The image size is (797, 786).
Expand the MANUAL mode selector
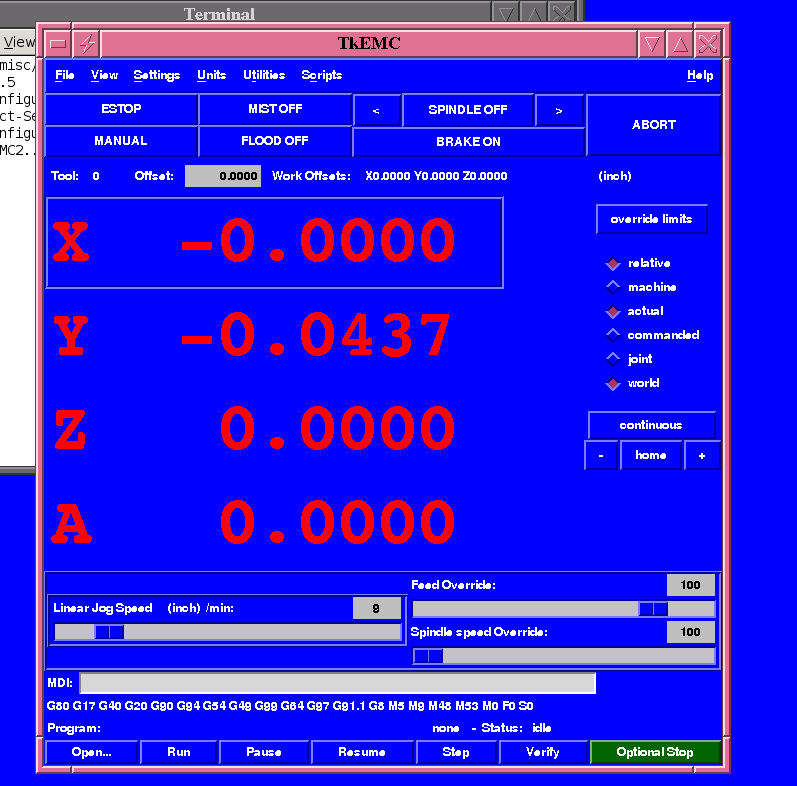121,141
